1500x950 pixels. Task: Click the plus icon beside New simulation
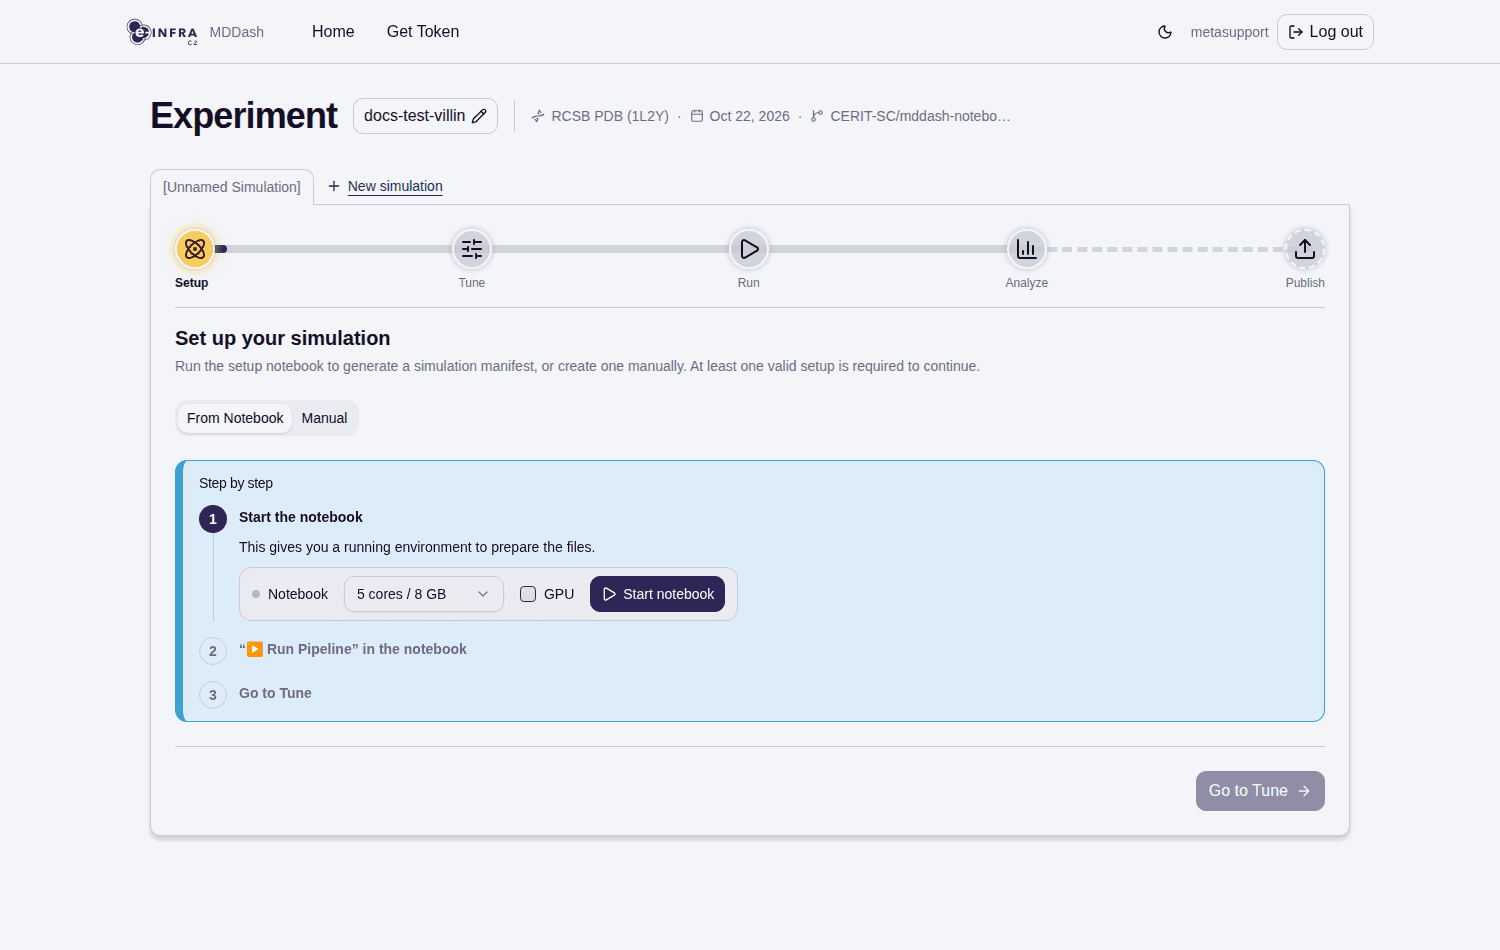(334, 186)
